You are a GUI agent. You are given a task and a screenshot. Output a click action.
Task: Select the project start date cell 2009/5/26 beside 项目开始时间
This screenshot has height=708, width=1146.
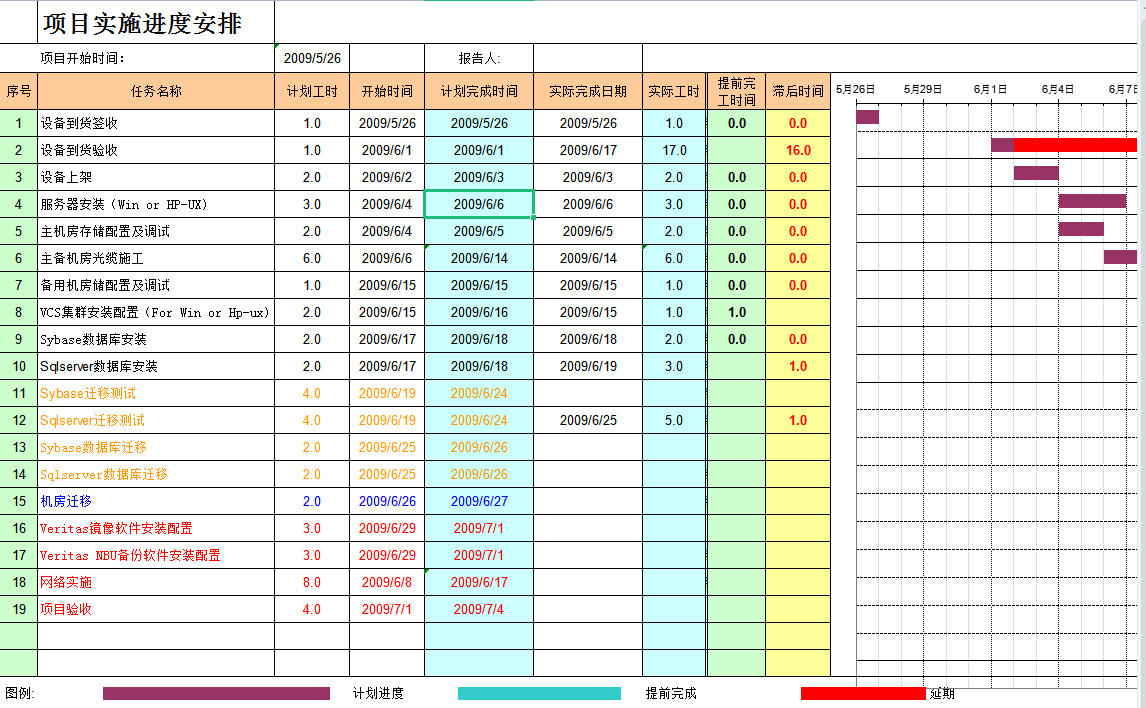[x=312, y=58]
